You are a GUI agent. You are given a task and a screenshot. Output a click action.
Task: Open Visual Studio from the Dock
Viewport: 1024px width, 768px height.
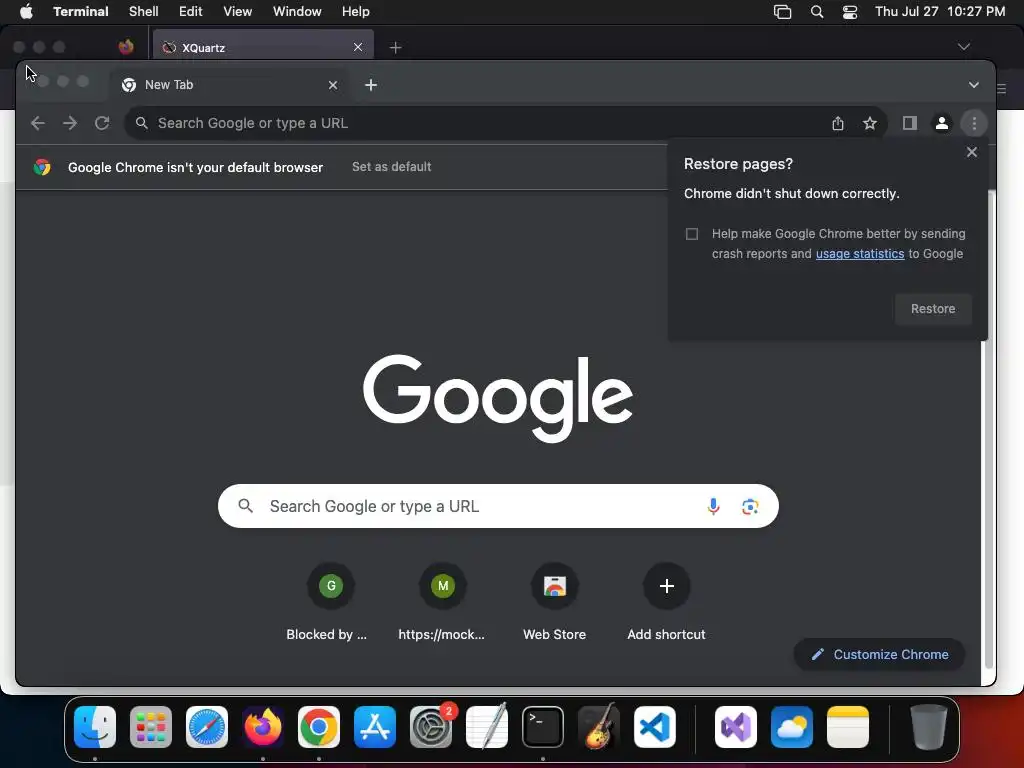pos(736,727)
